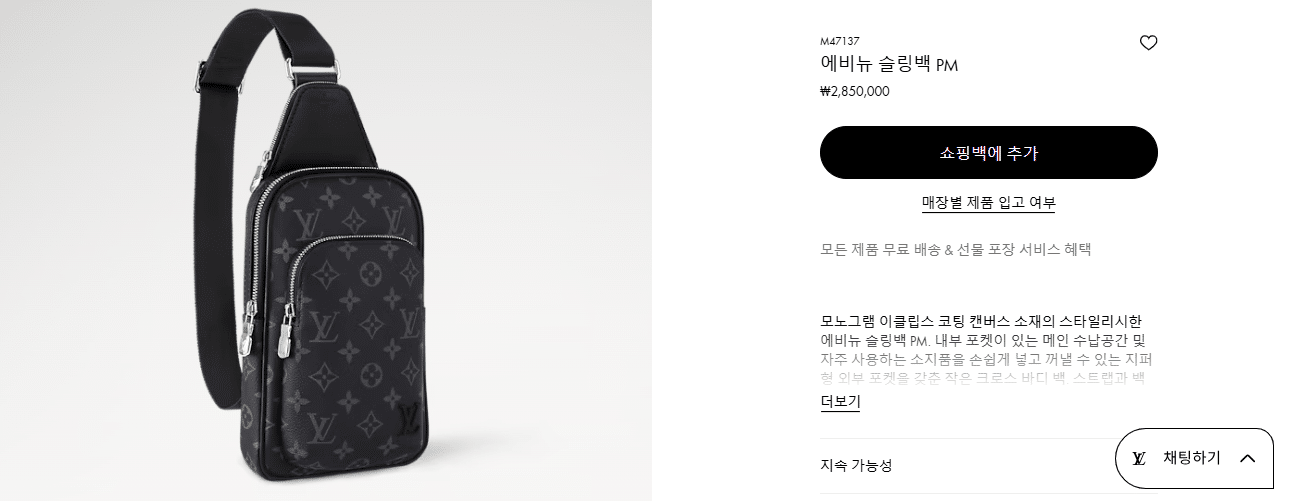Viewport: 1313px width, 501px height.
Task: Open the 채팅하기 chat widget
Action: 1194,458
